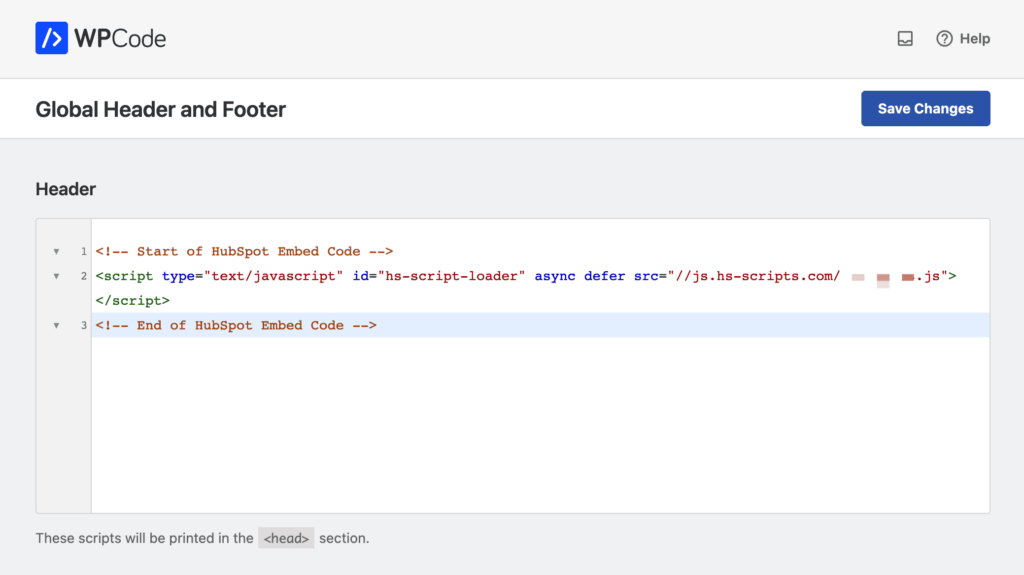Image resolution: width=1024 pixels, height=575 pixels.
Task: Click the WPCode logo icon
Action: tap(52, 38)
